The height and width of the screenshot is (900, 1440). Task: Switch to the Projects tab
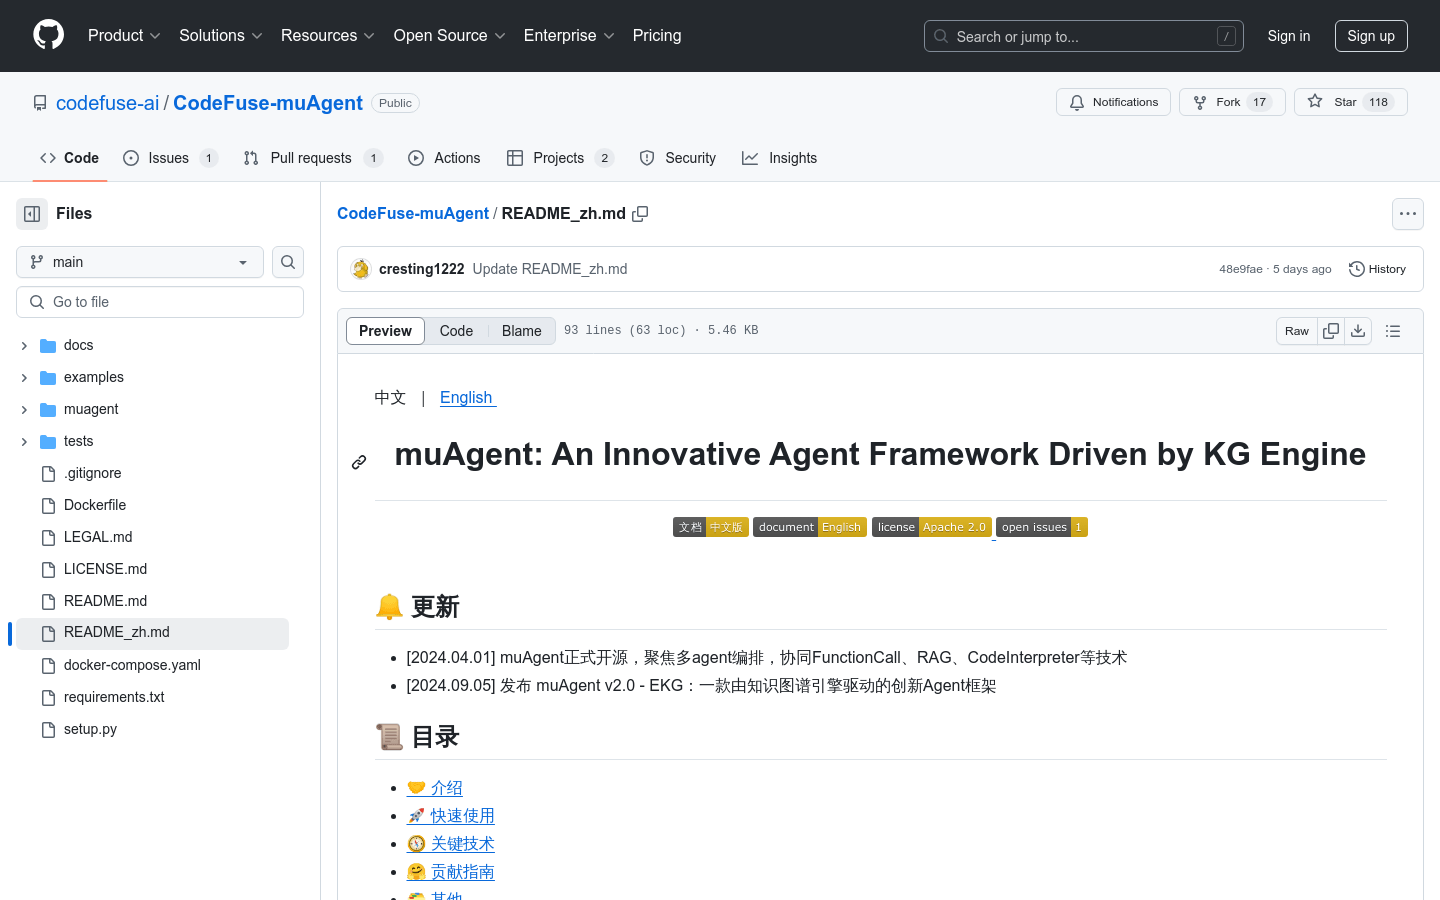click(560, 158)
